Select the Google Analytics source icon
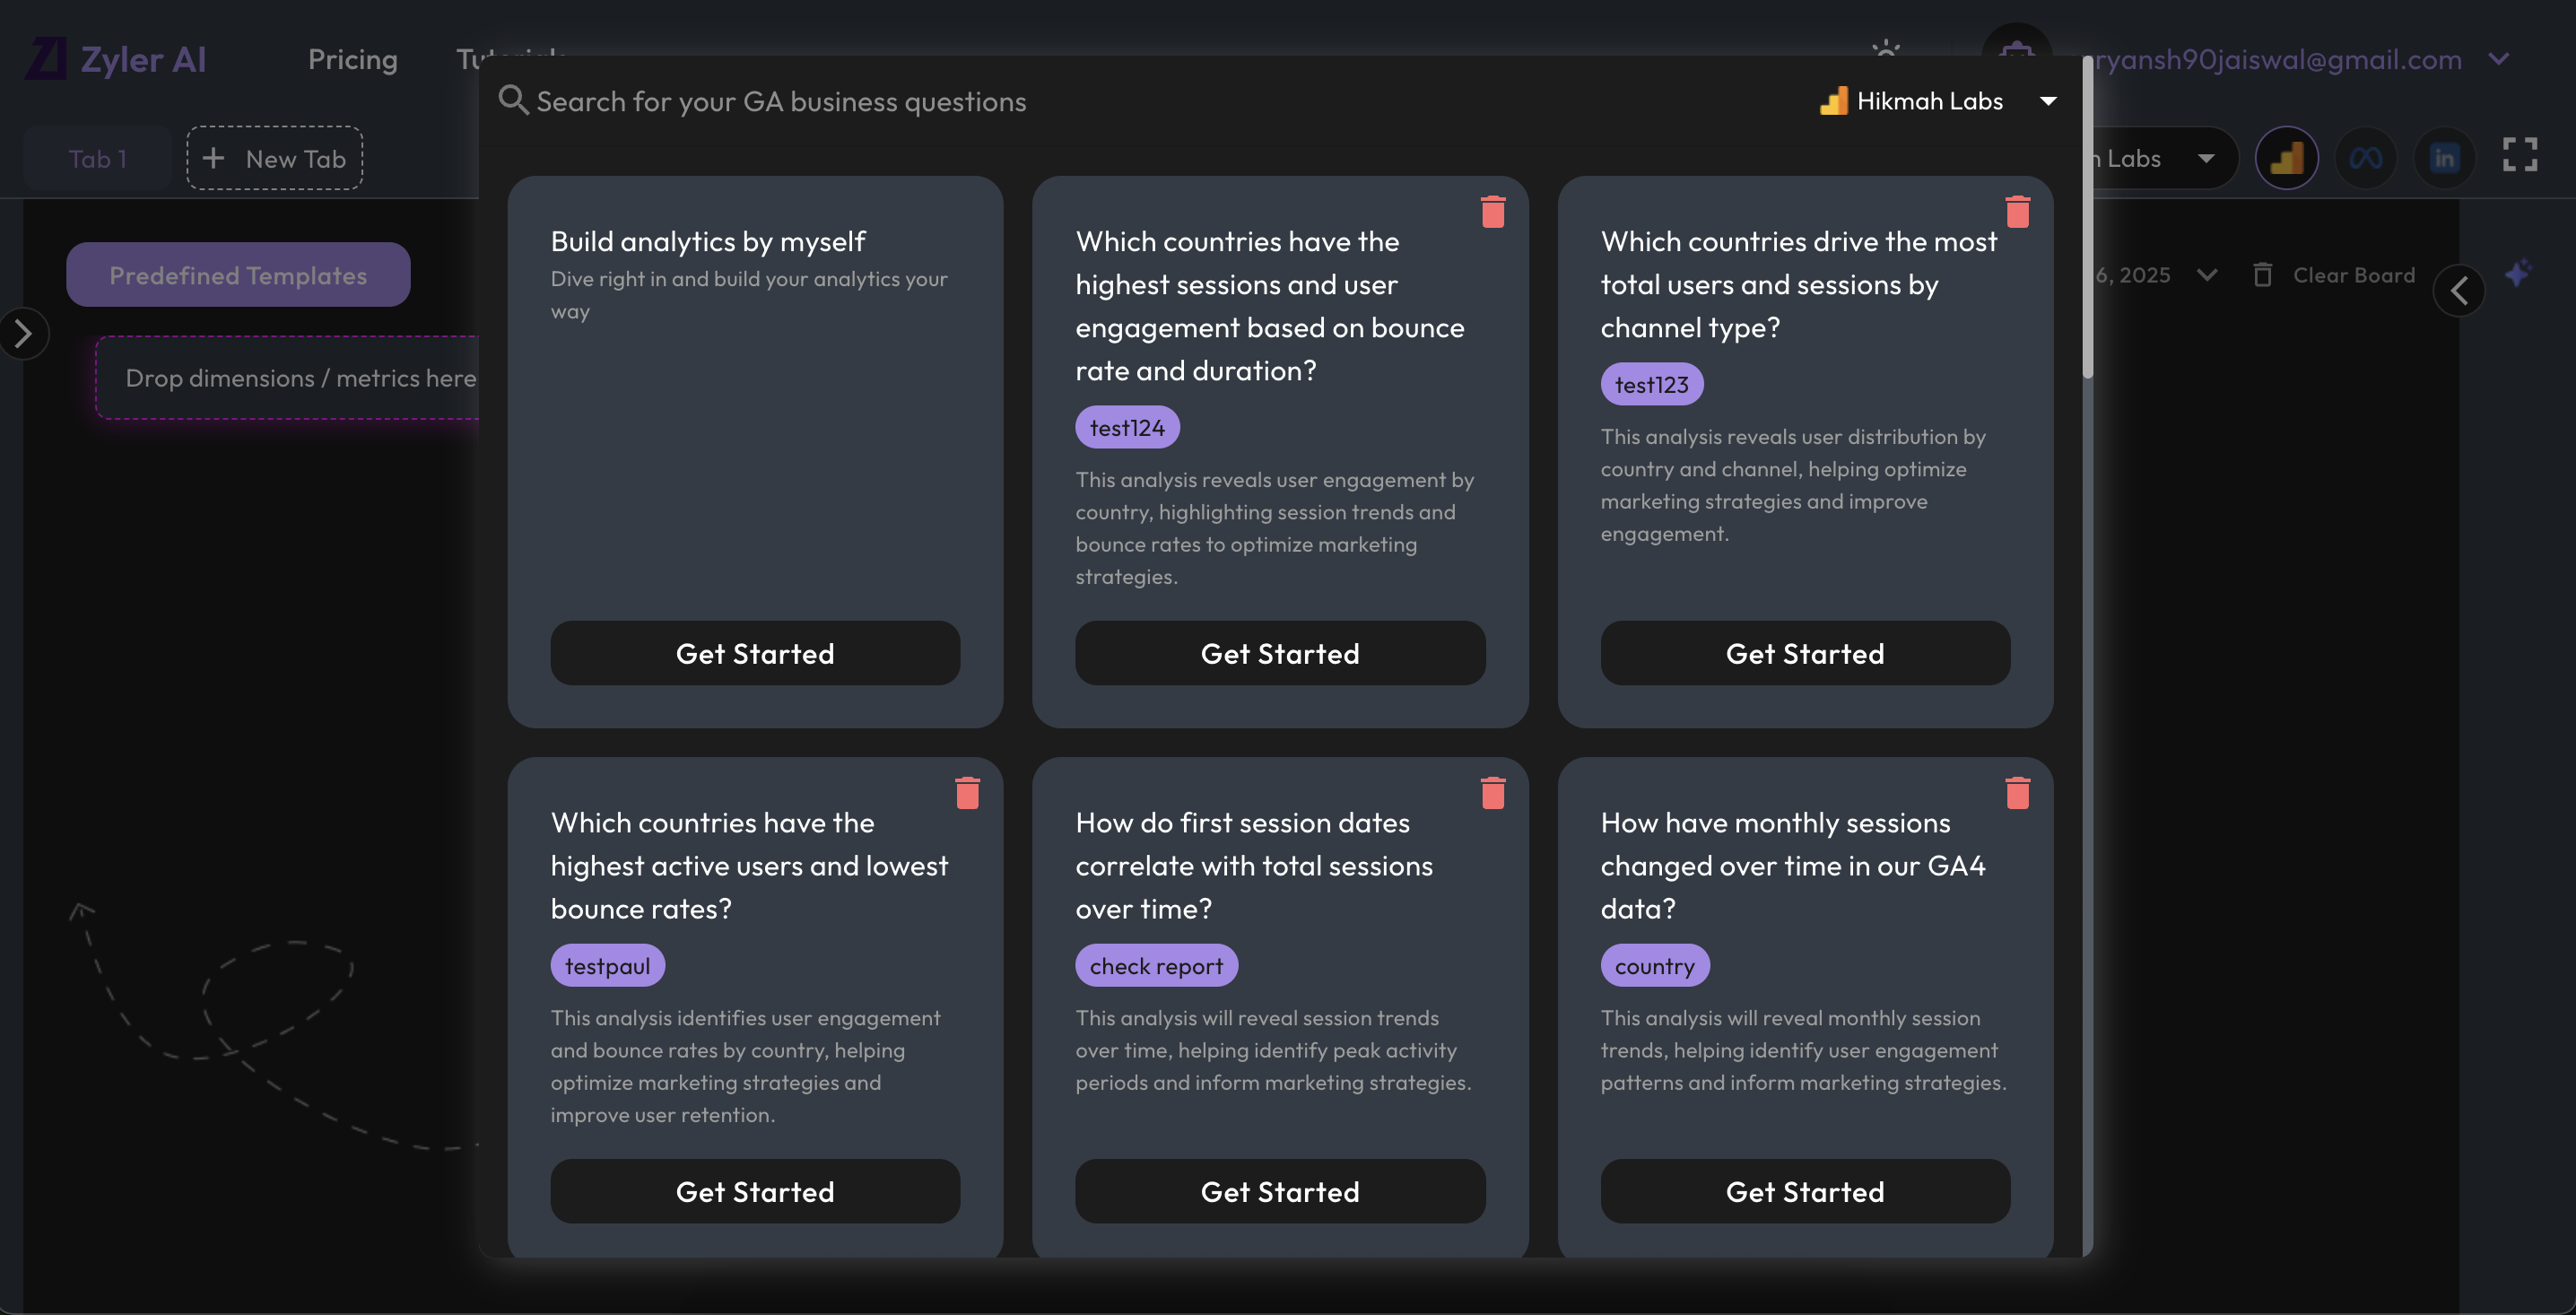This screenshot has width=2576, height=1315. click(x=2287, y=157)
